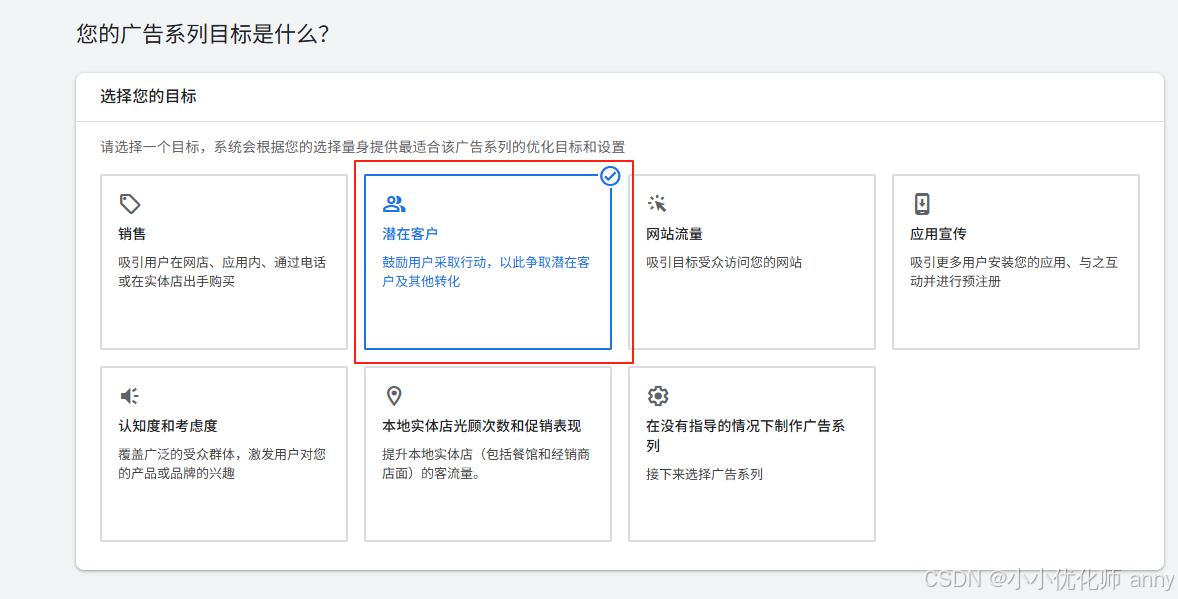Choose the 网站流量 goal title
This screenshot has width=1178, height=599.
click(674, 234)
